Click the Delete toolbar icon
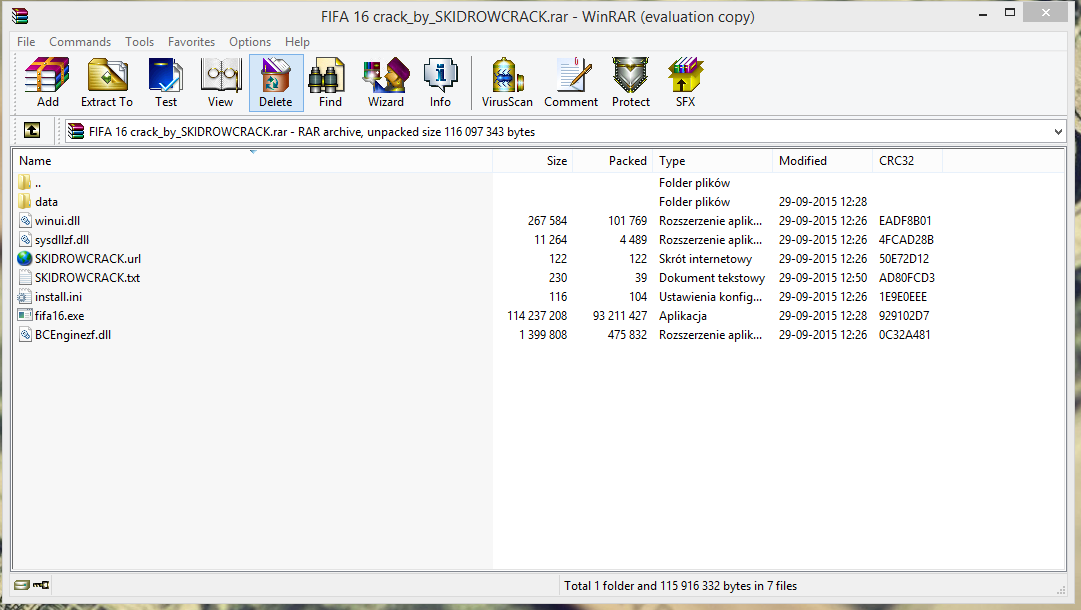 [x=276, y=83]
